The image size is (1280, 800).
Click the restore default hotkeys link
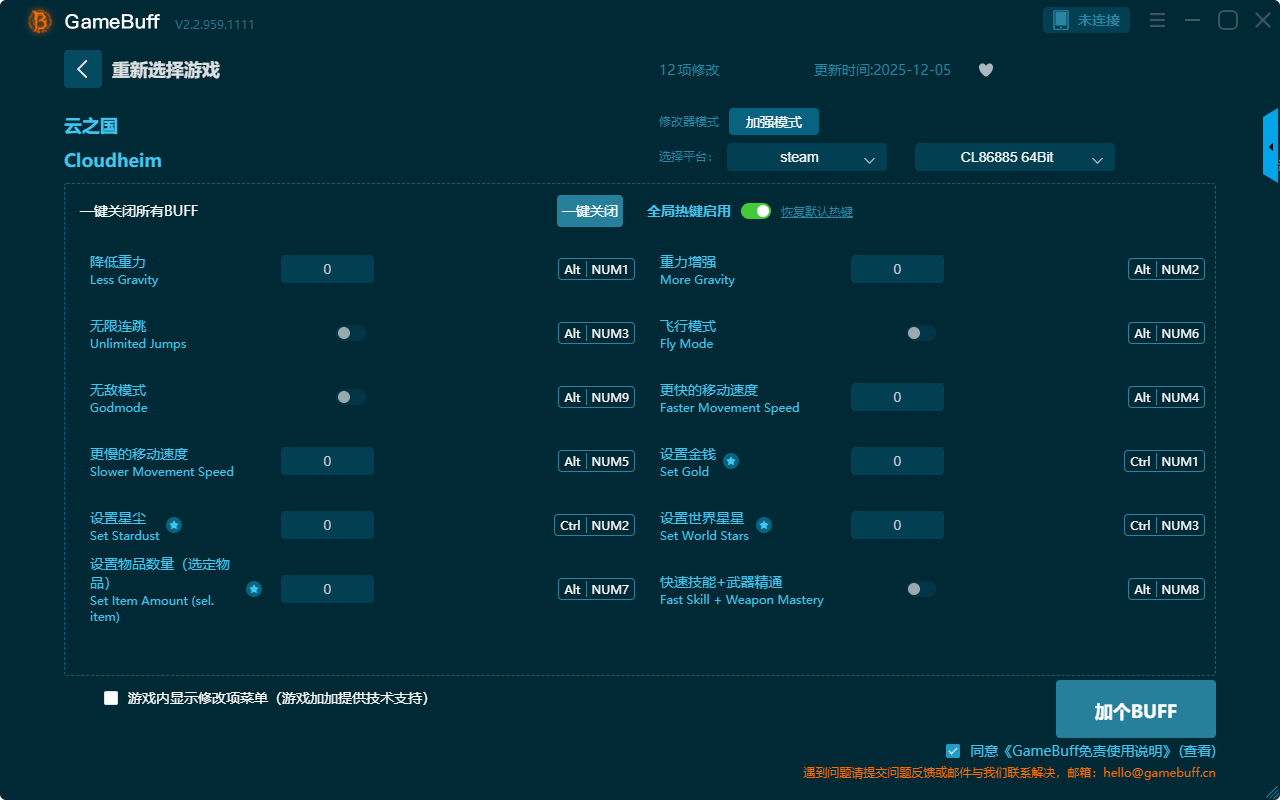click(817, 212)
